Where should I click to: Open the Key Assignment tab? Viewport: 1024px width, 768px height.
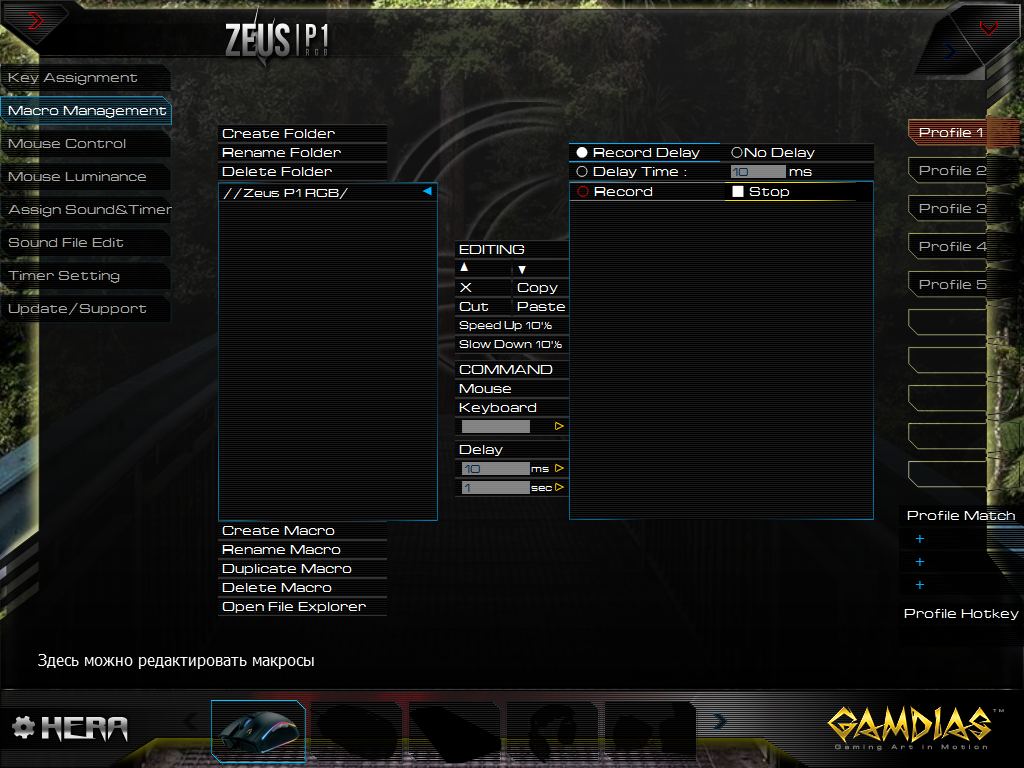pos(86,78)
